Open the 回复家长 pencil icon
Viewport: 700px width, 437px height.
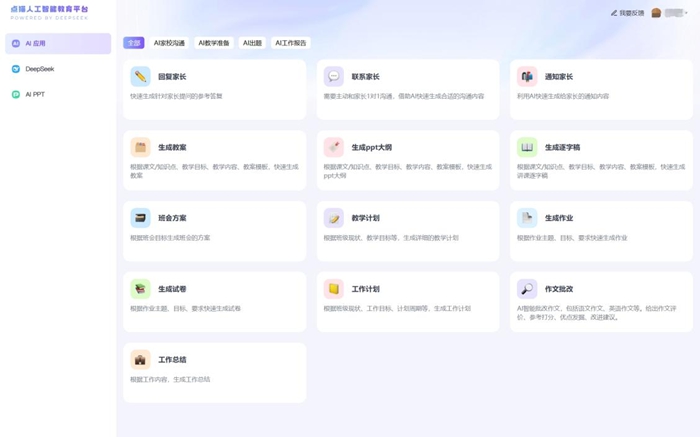(140, 77)
